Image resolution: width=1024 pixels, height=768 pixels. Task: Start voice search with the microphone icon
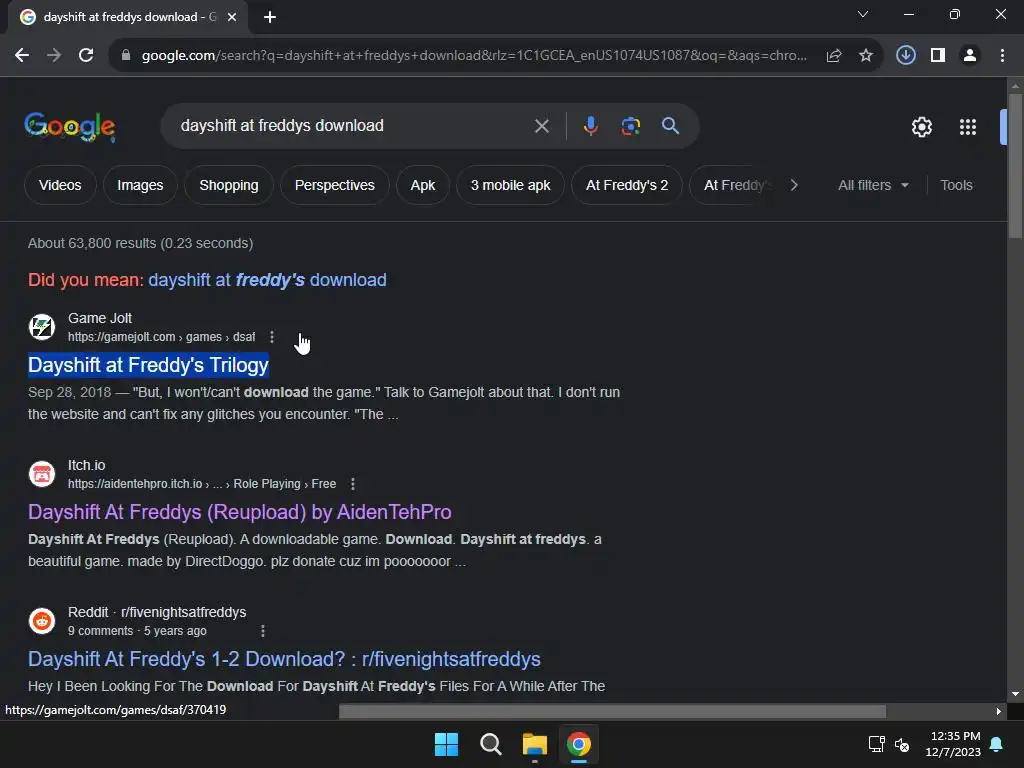(x=590, y=126)
